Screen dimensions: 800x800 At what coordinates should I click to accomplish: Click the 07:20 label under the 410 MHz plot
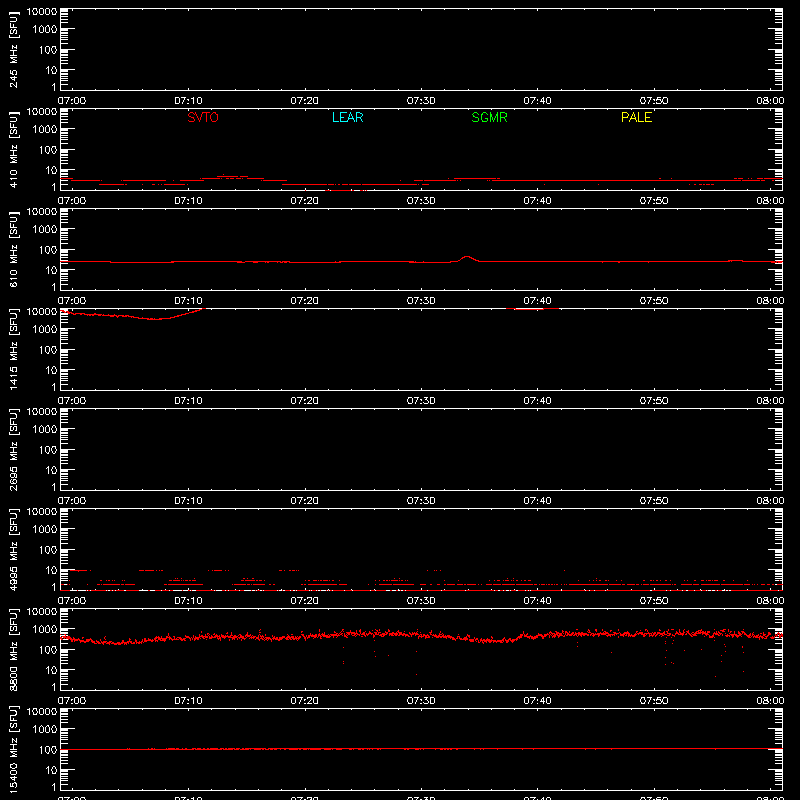305,201
